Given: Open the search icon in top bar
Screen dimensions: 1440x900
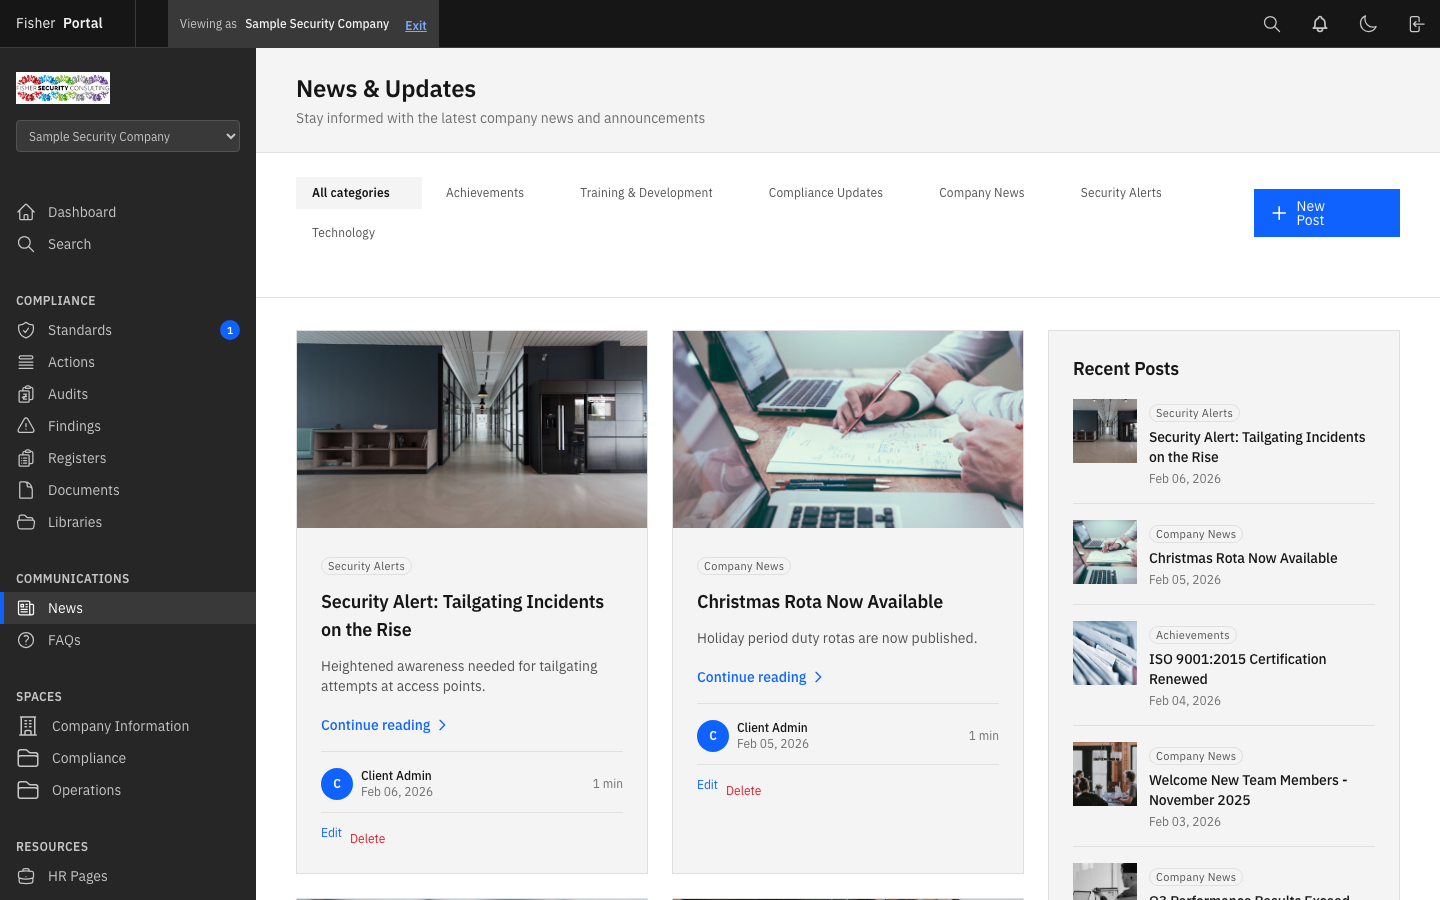Looking at the screenshot, I should tap(1271, 24).
